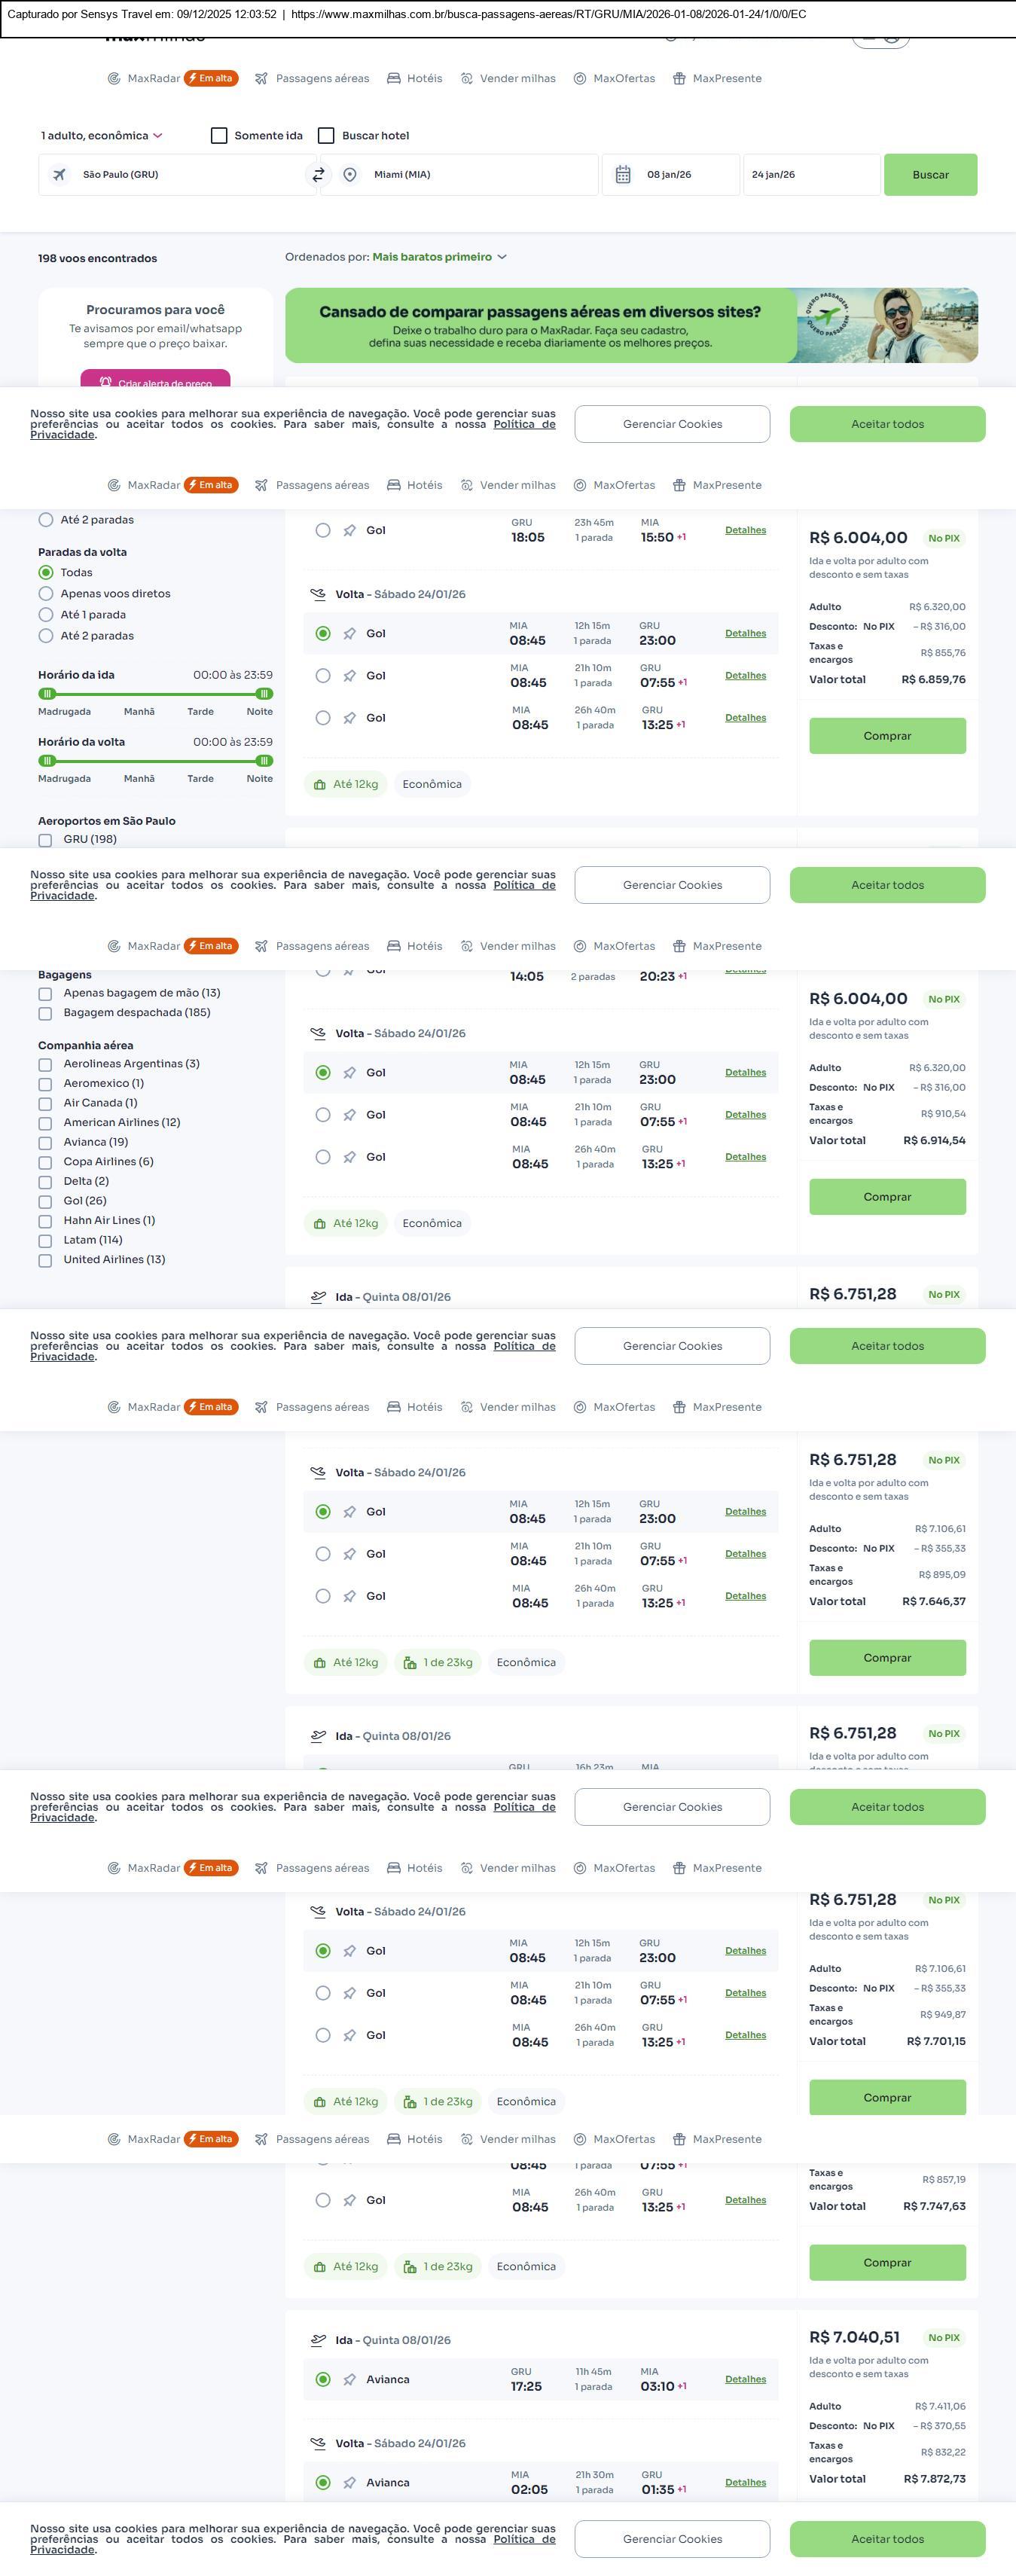Screen dimensions: 1016x2576
Task: Click the bell icon on the price alert button
Action: click(105, 382)
